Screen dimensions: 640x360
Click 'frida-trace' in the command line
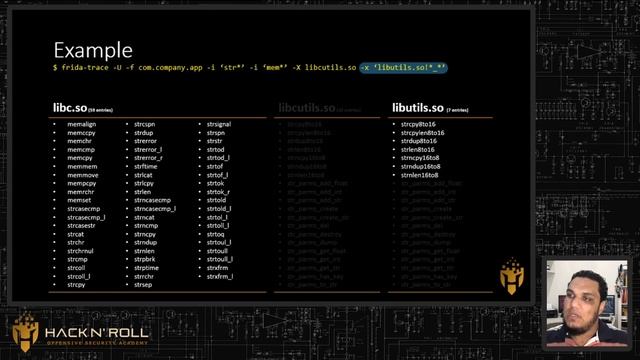point(85,68)
